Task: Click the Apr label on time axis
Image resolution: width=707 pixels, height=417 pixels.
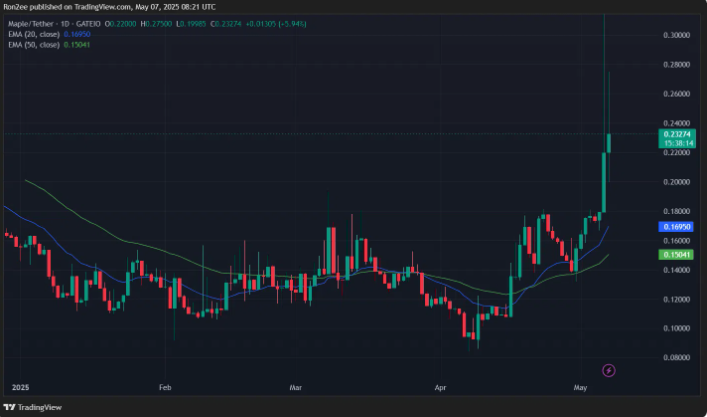Action: tap(440, 387)
